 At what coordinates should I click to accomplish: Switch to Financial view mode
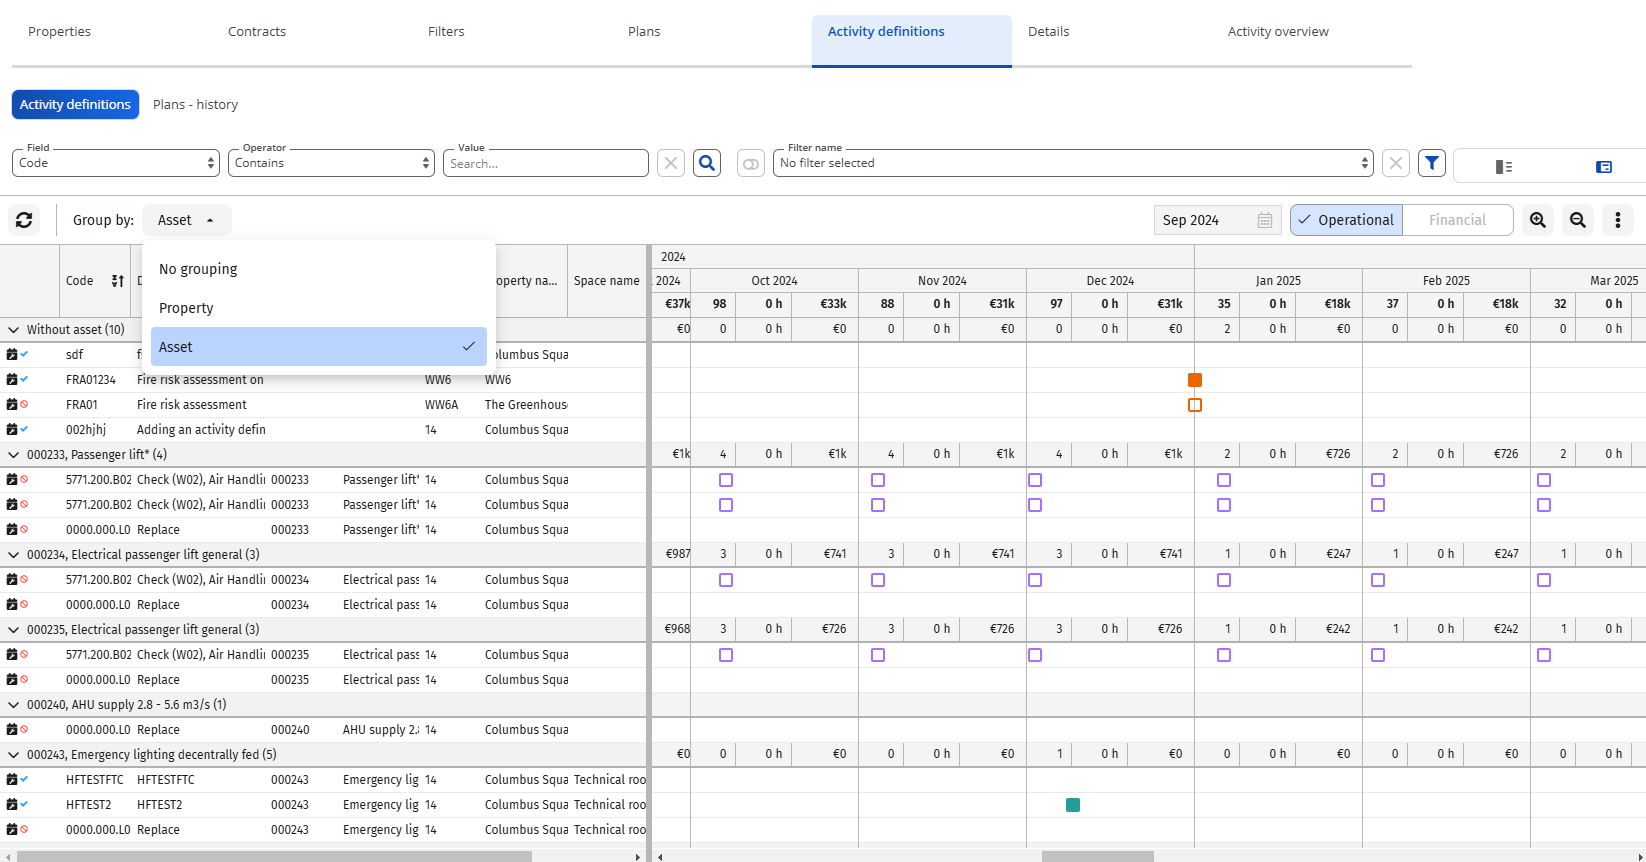click(1457, 220)
